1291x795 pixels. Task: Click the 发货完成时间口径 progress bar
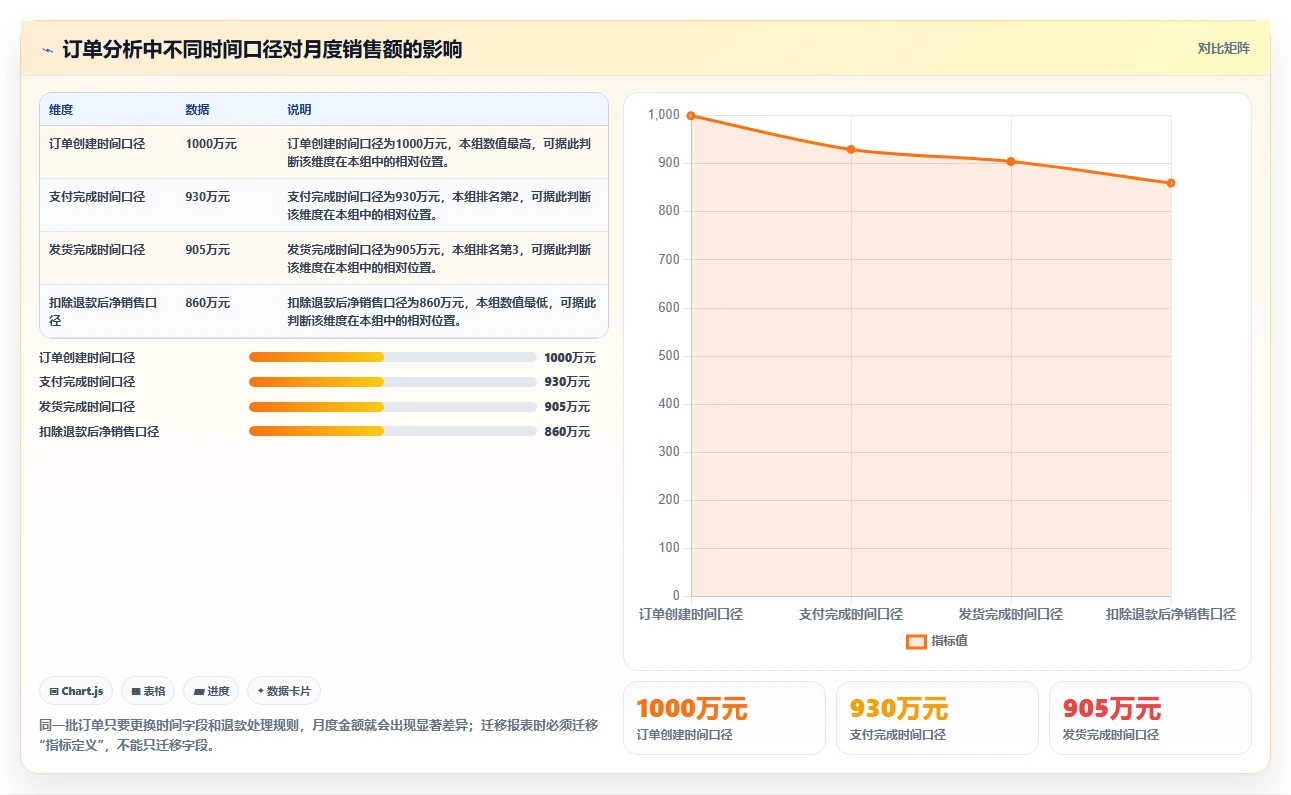click(x=393, y=407)
